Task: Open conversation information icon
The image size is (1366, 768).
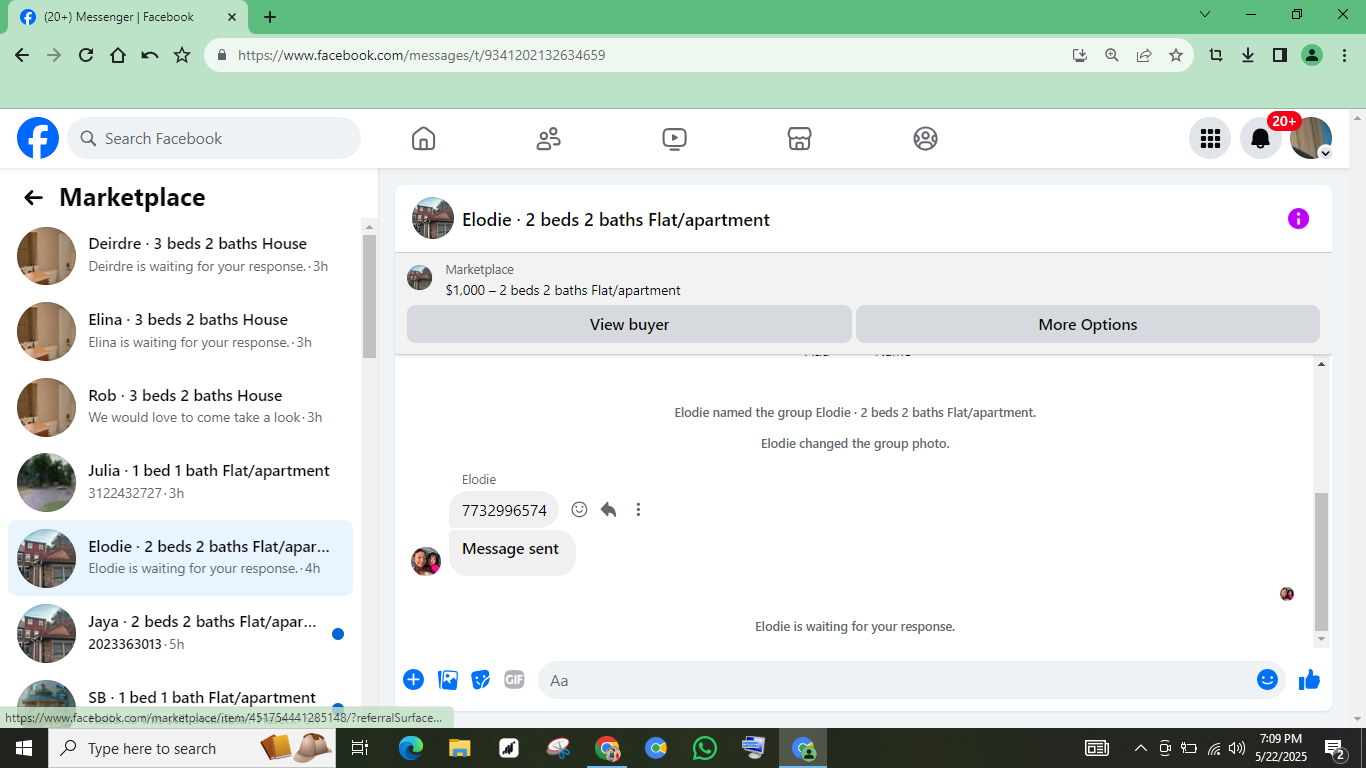Action: coord(1298,218)
